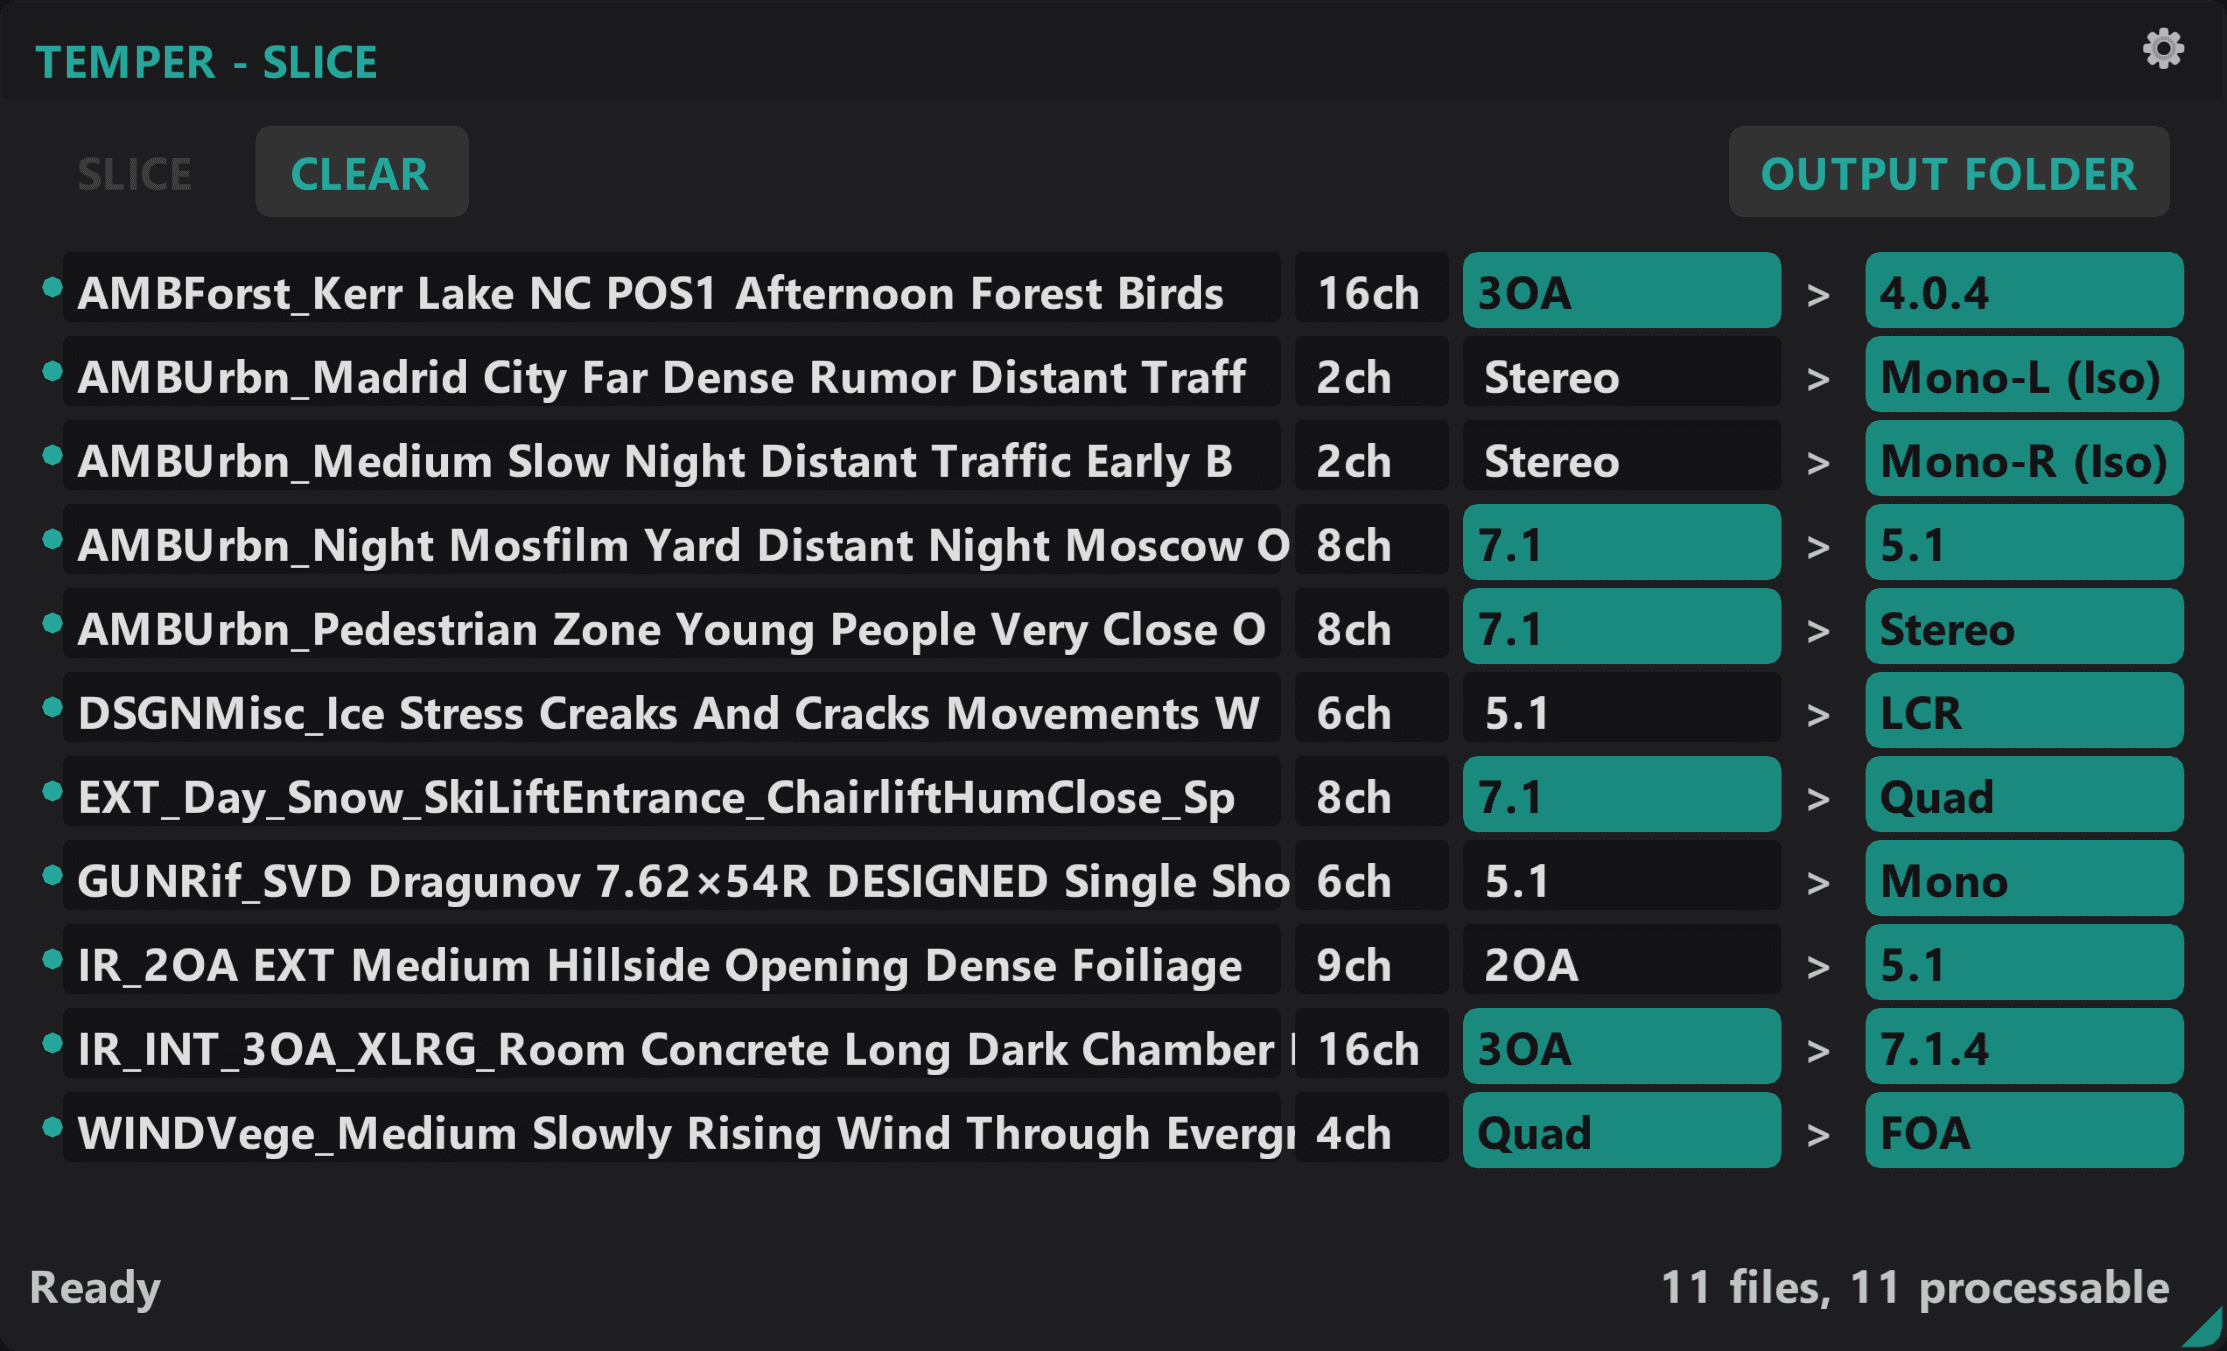Change Mono-L (Iso) output for Madrid City file
The height and width of the screenshot is (1351, 2227).
[2023, 377]
